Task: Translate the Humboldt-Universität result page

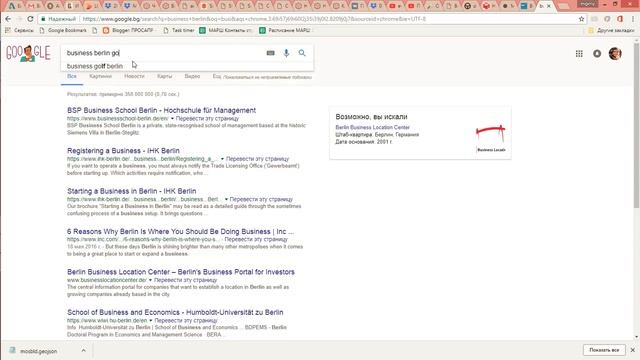Action: (x=186, y=320)
